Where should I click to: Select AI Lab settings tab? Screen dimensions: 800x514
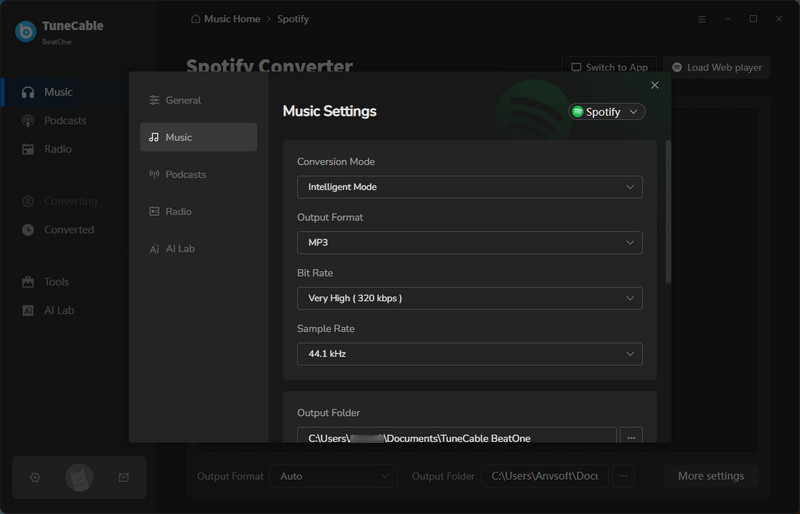pyautogui.click(x=198, y=249)
